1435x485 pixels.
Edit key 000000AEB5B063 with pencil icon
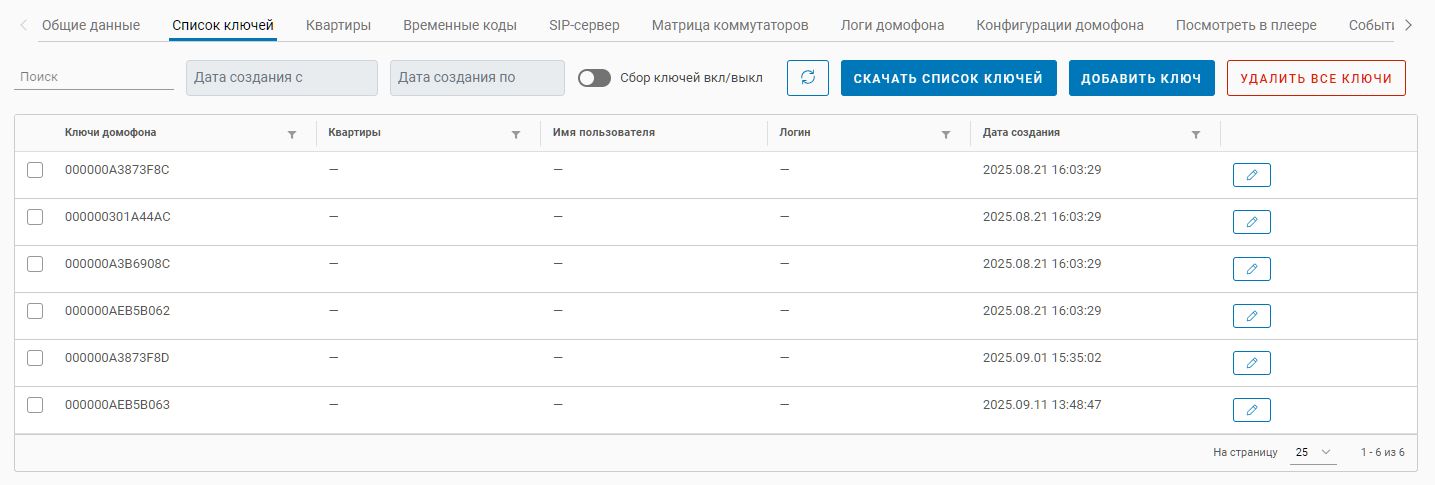[x=1251, y=410]
